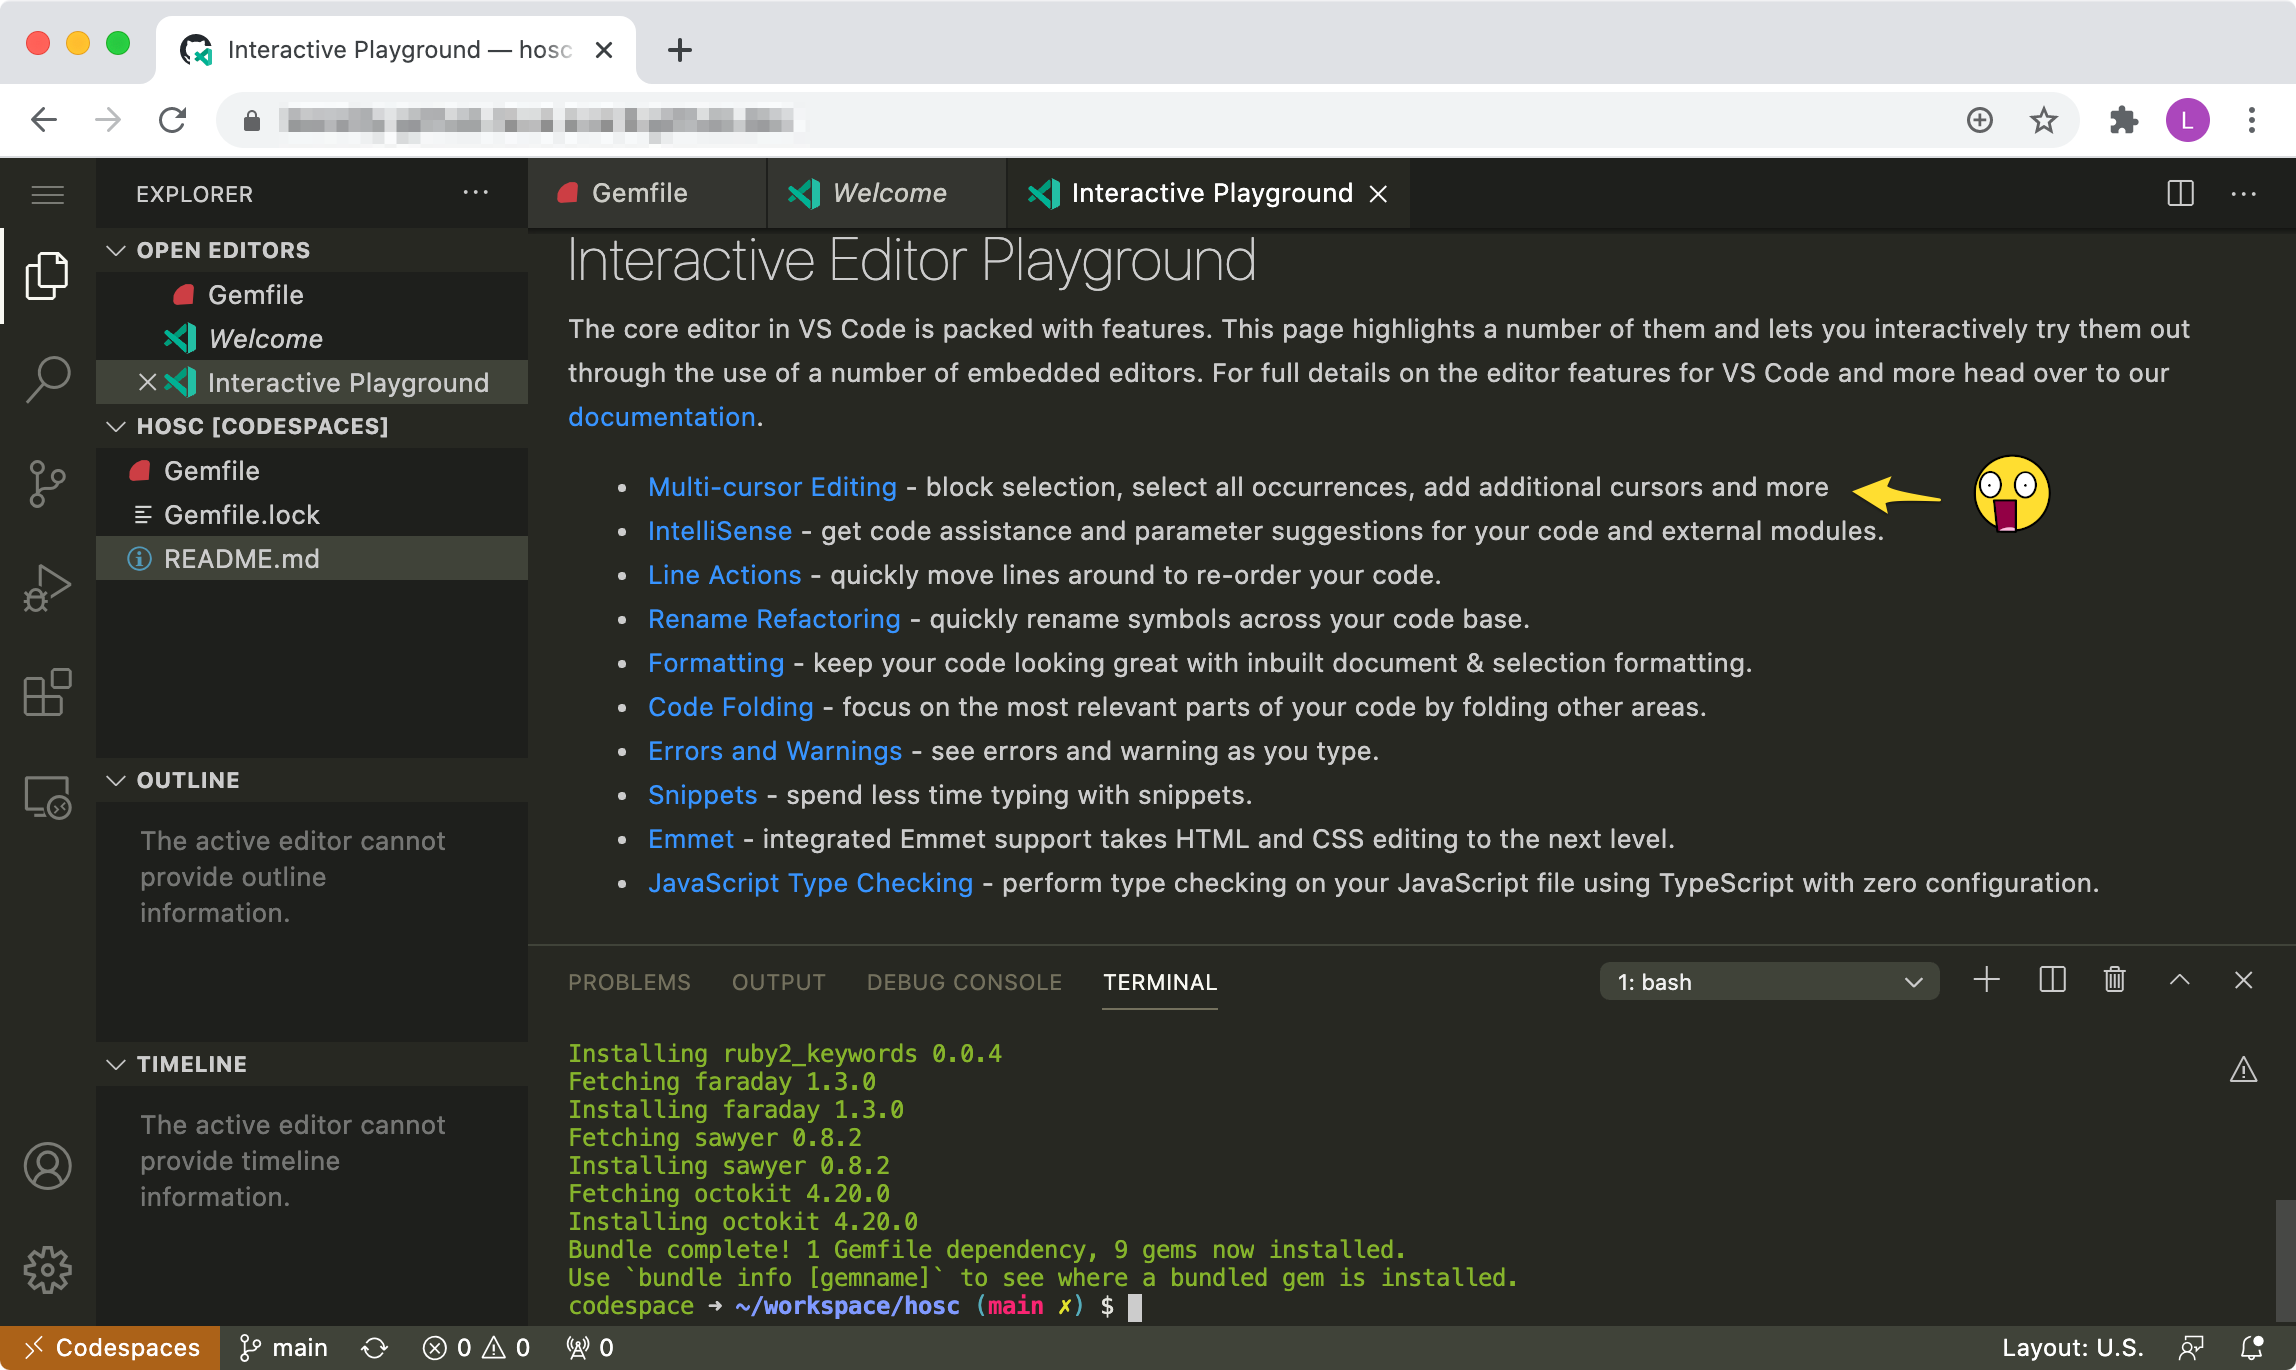
Task: Click the Manage gear icon
Action: click(47, 1270)
